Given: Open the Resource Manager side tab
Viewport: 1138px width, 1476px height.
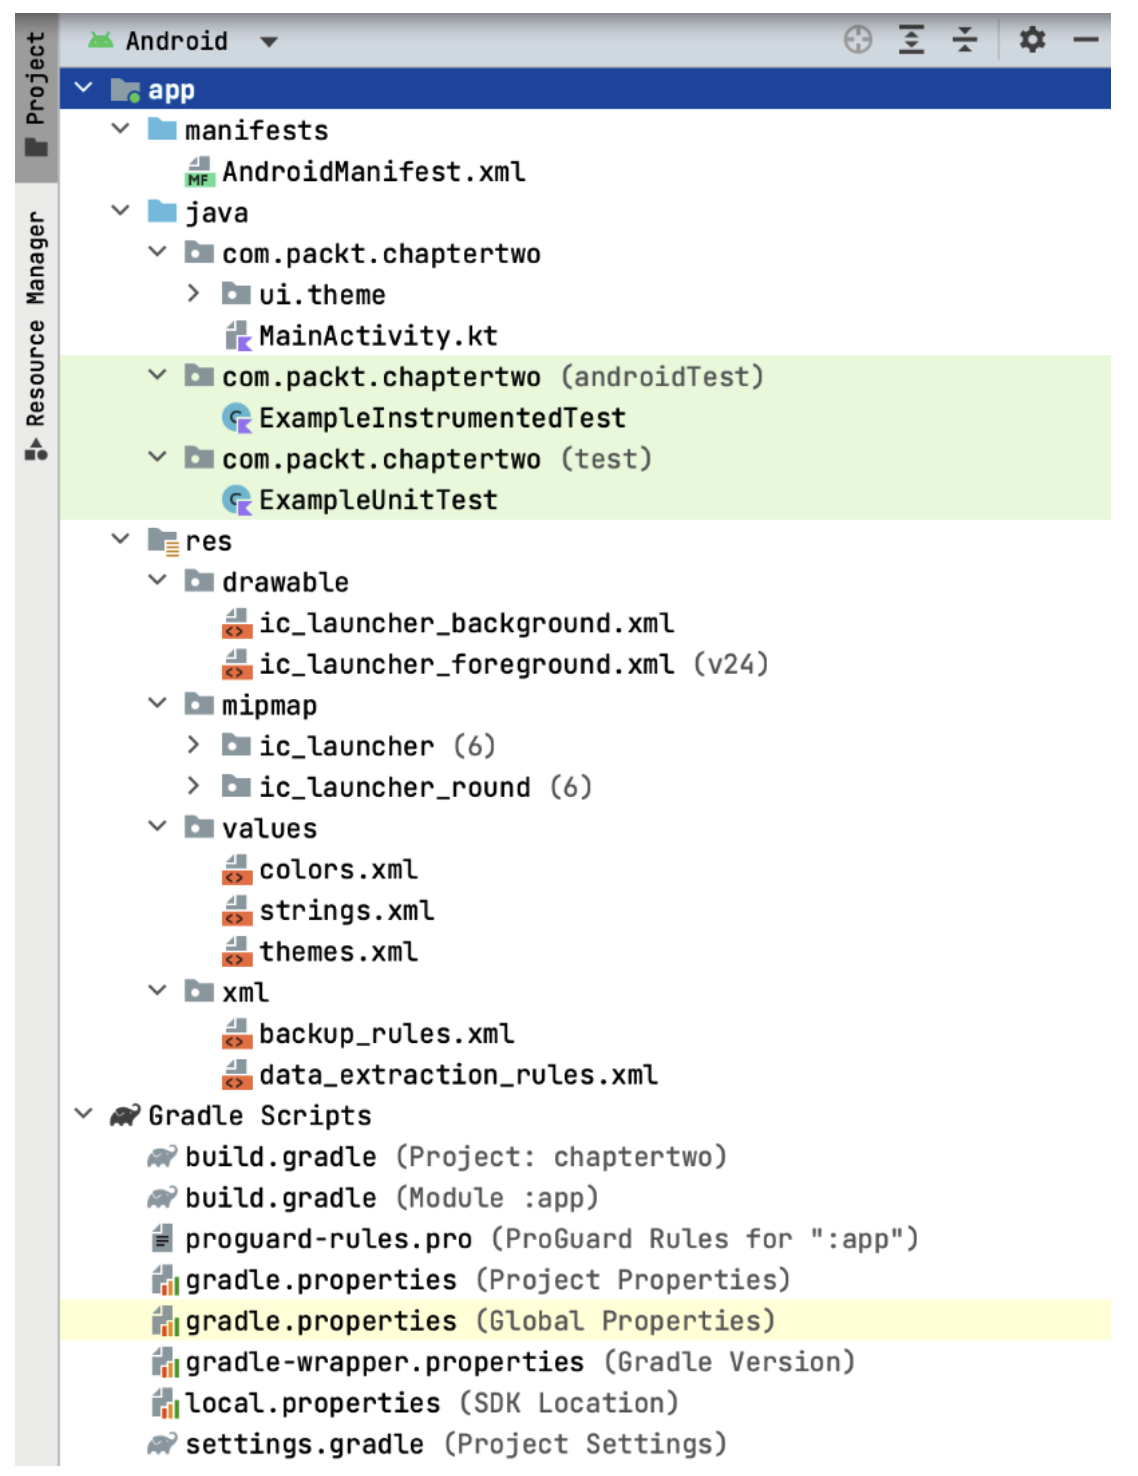Looking at the screenshot, I should 36,335.
